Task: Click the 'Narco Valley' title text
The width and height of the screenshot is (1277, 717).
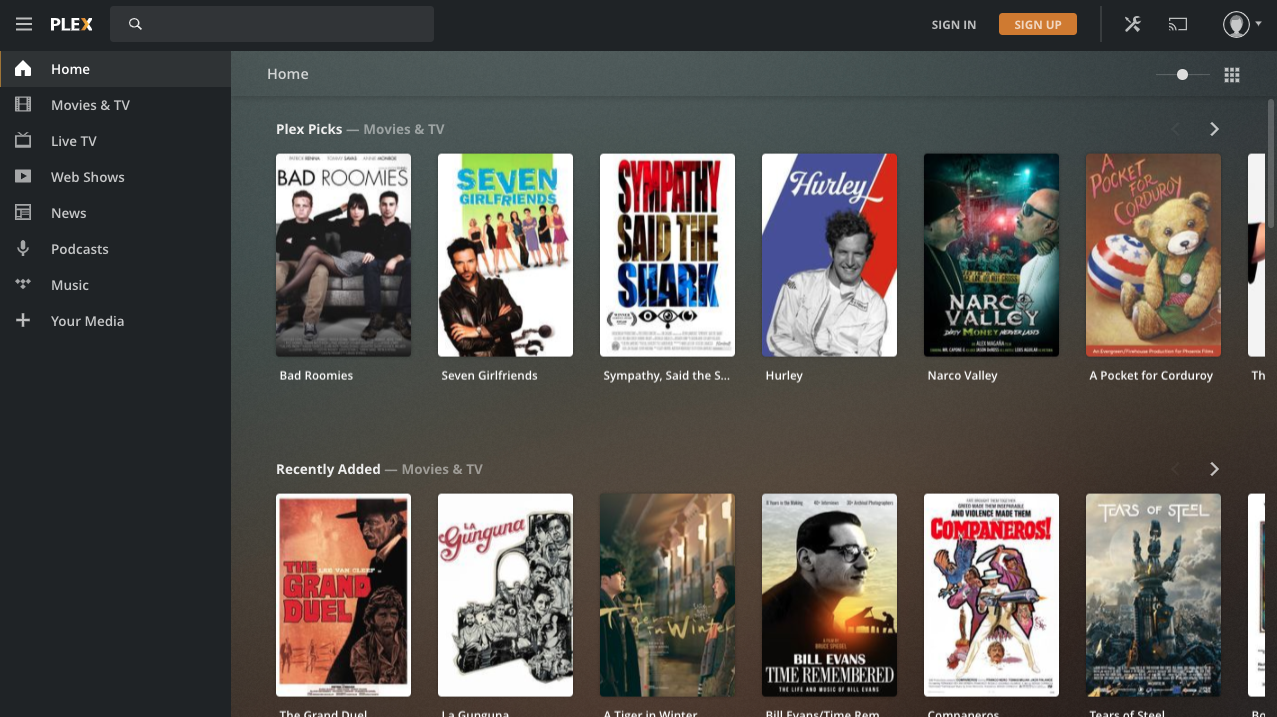Action: [x=962, y=376]
